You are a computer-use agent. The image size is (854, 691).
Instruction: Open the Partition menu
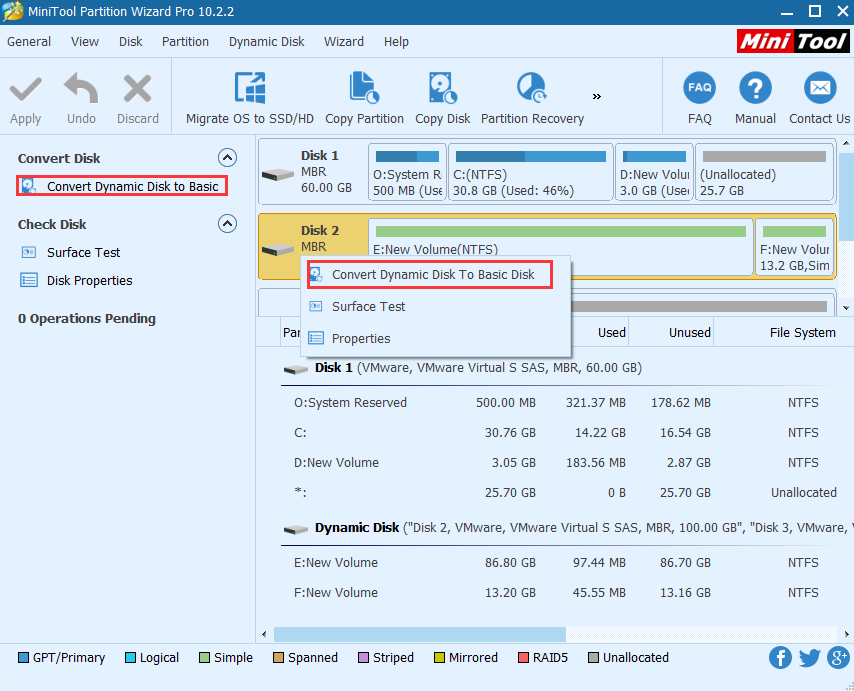[x=185, y=42]
